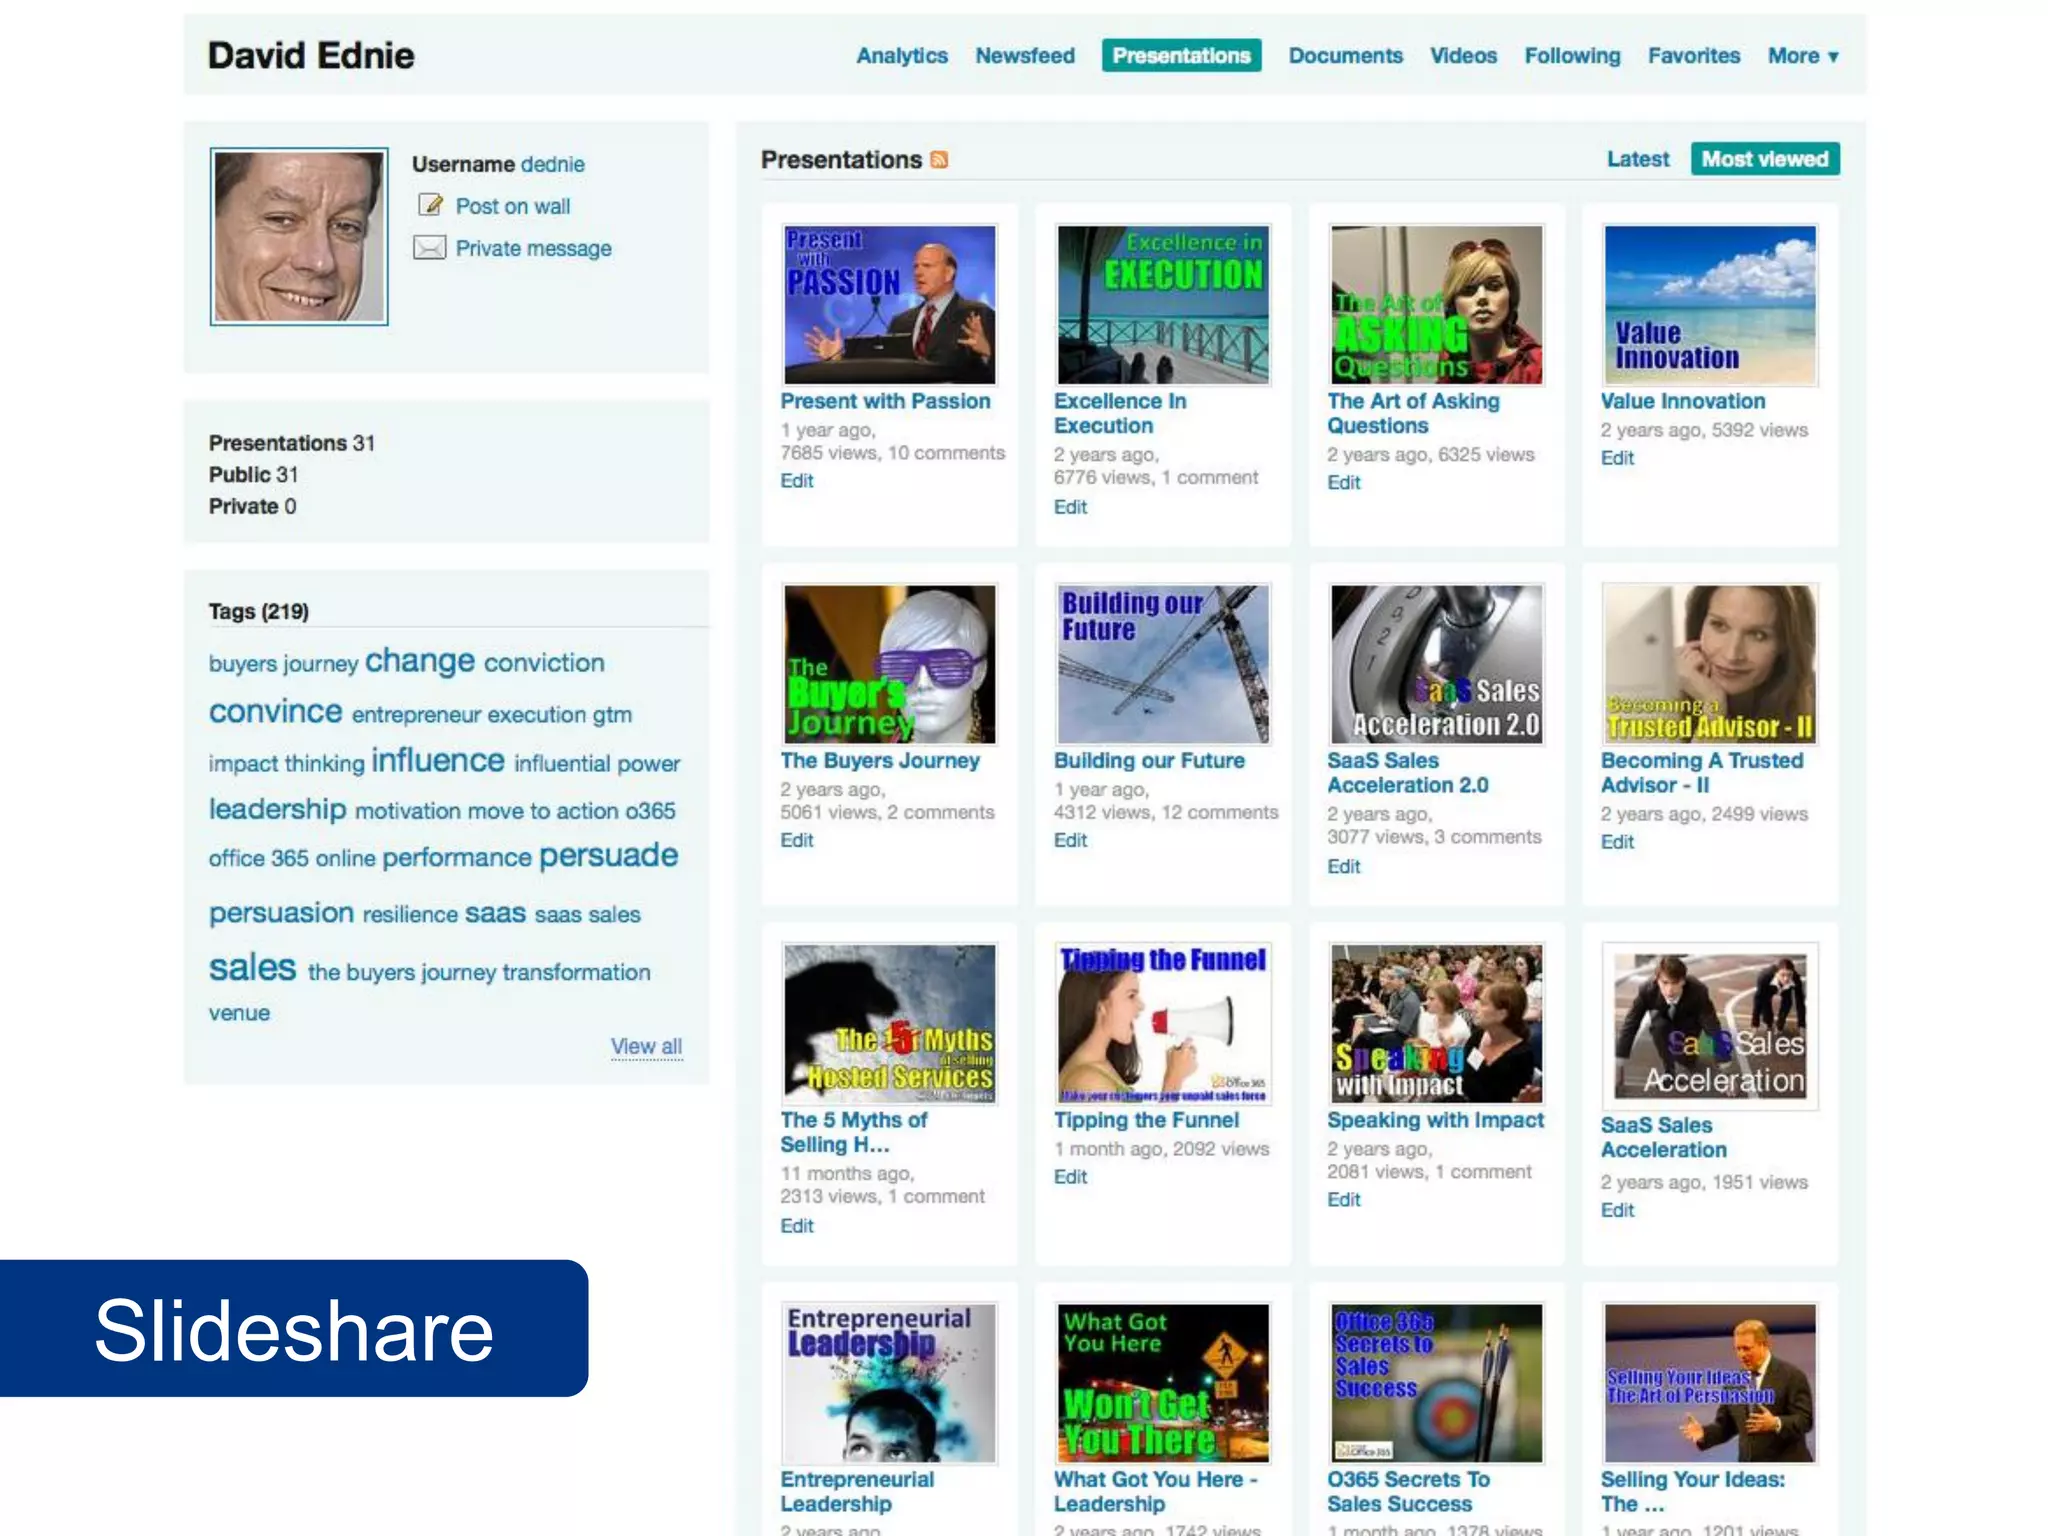Viewport: 2048px width, 1536px height.
Task: Open the Excellence in Execution thumbnail
Action: point(1163,305)
